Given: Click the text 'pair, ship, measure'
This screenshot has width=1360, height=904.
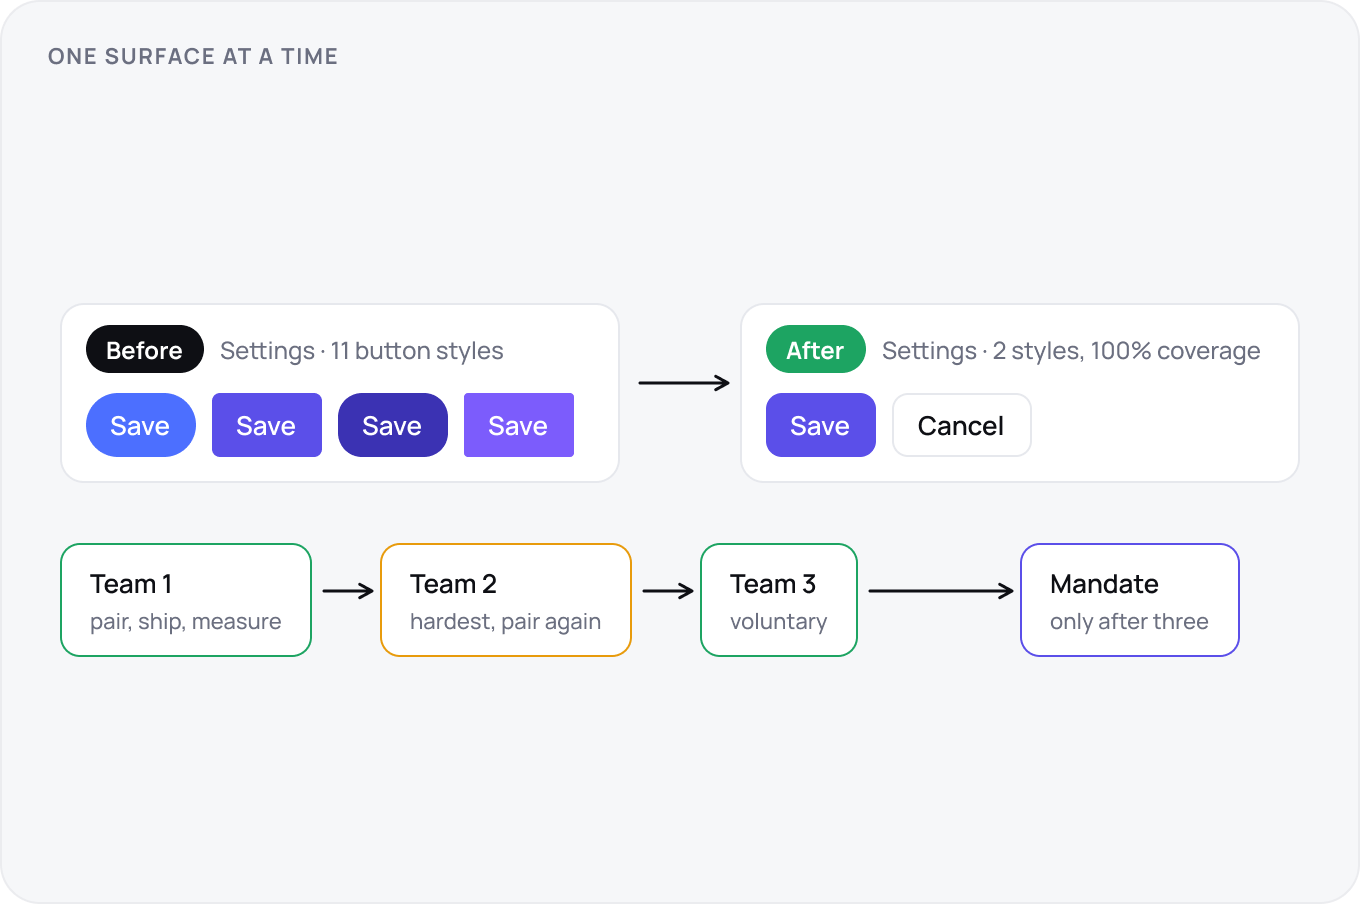Looking at the screenshot, I should (186, 622).
